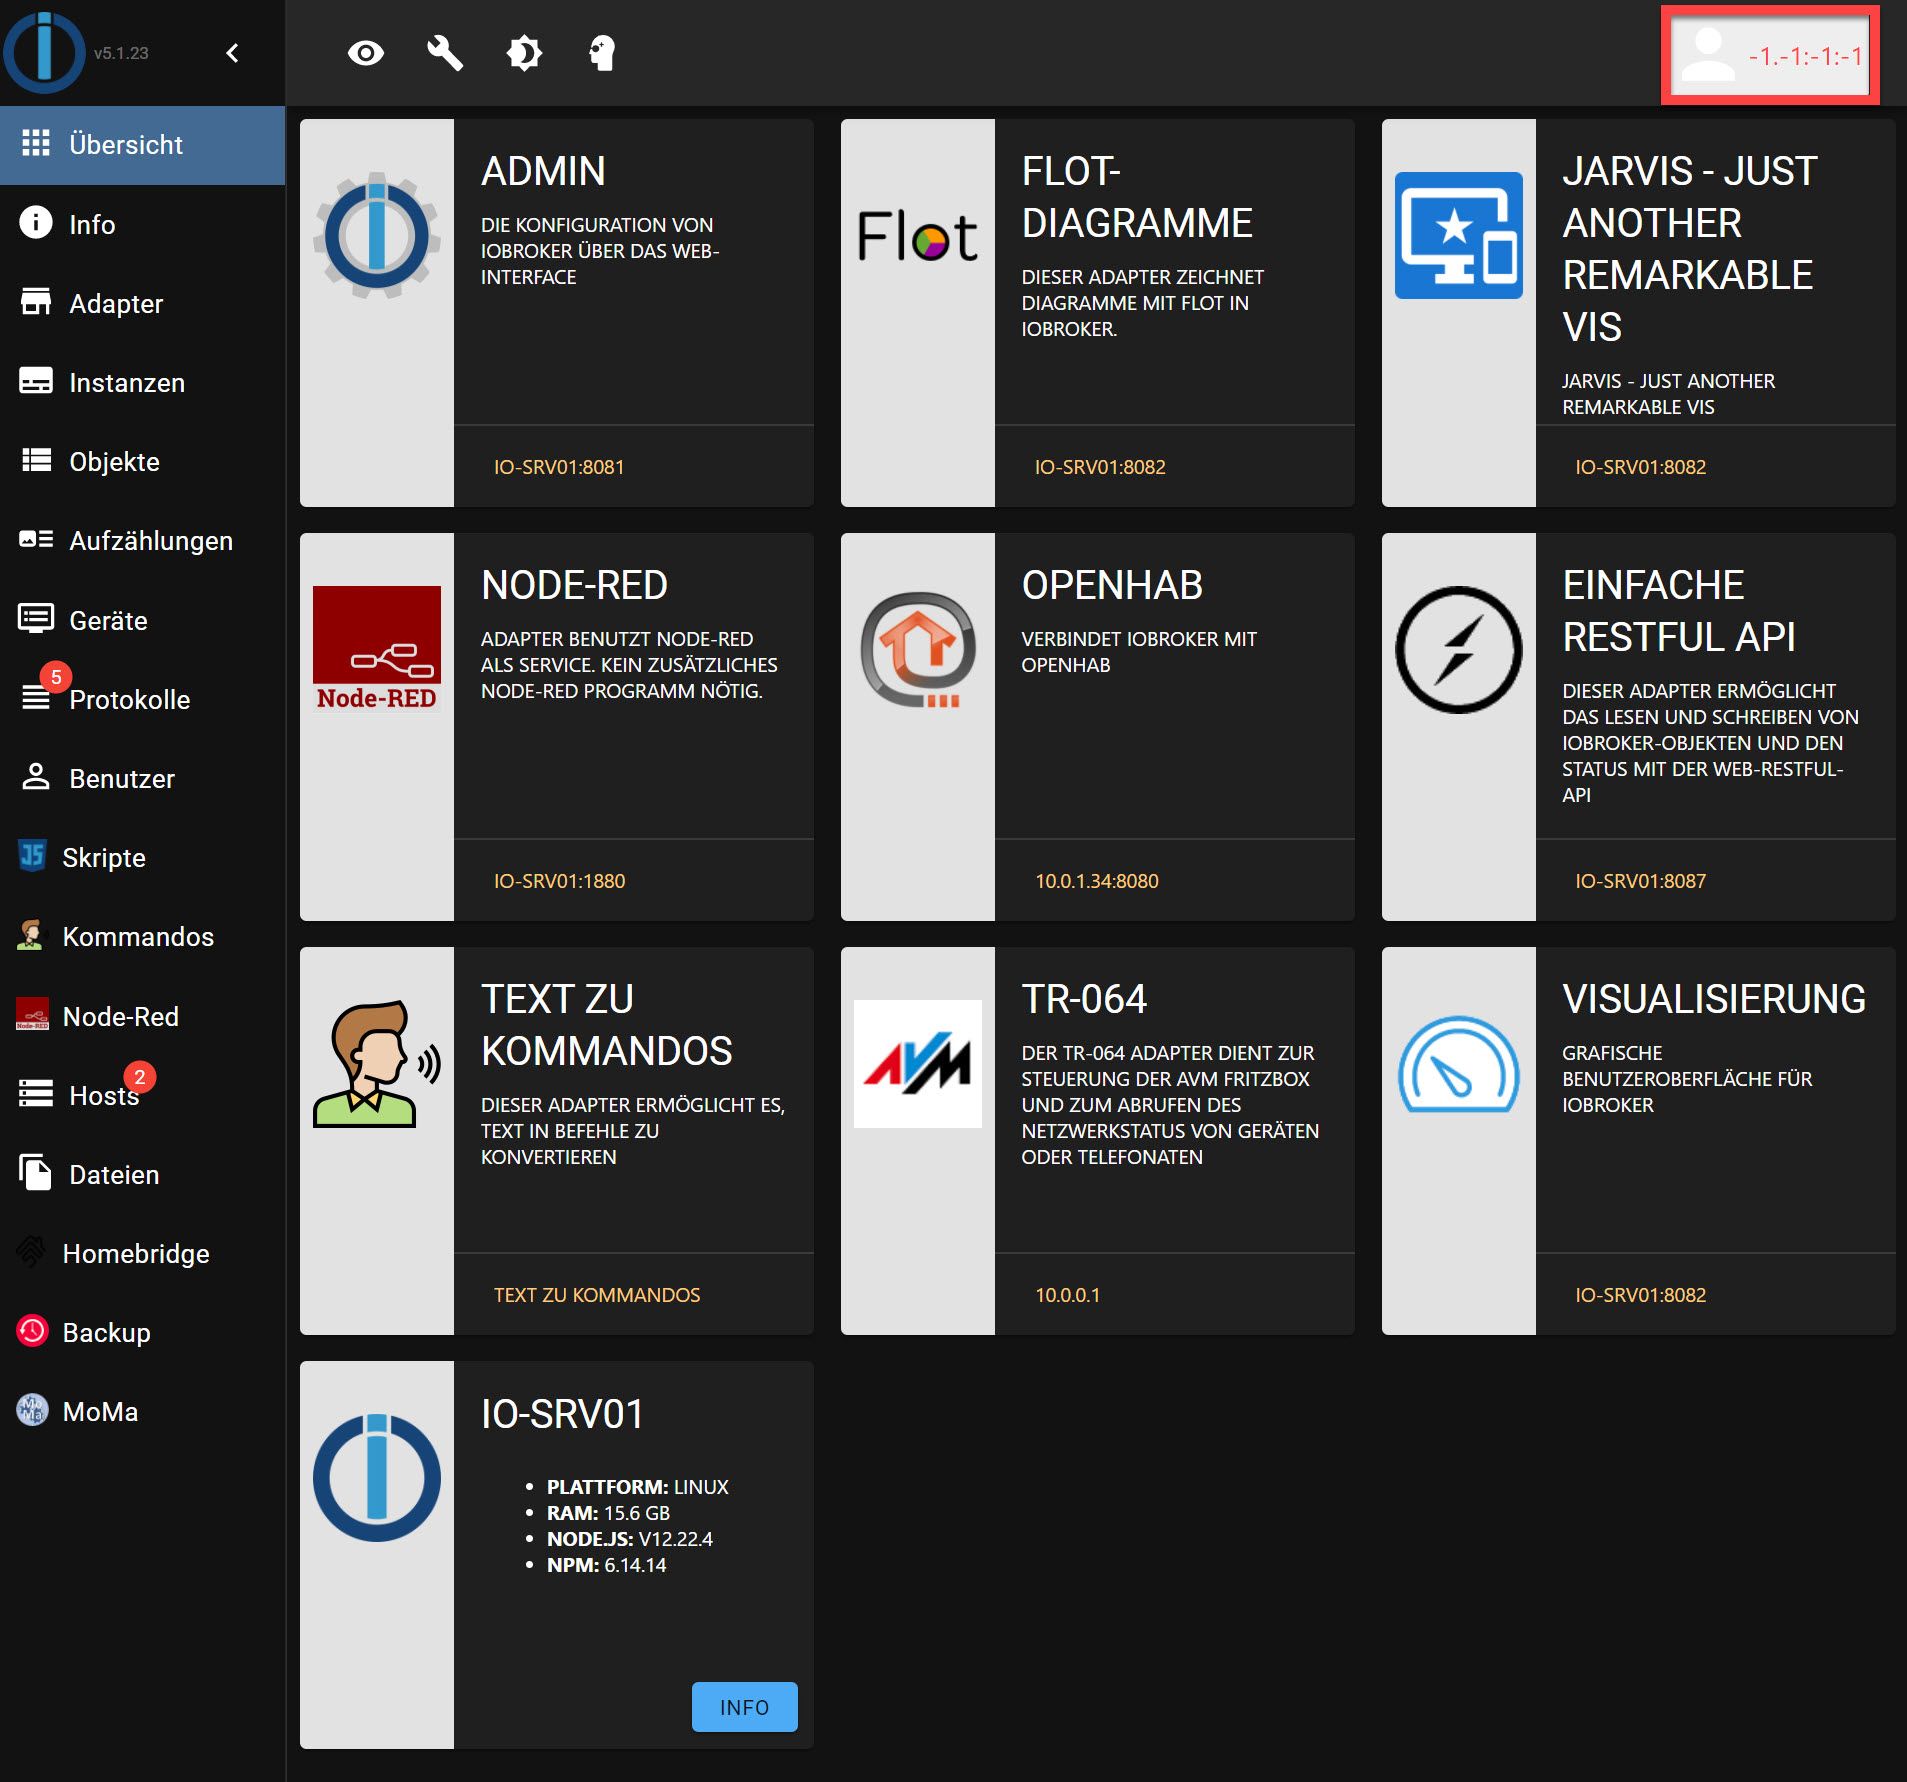The image size is (1907, 1782).
Task: Open the openHAB link 10.0.1.34:8080
Action: coord(1097,881)
